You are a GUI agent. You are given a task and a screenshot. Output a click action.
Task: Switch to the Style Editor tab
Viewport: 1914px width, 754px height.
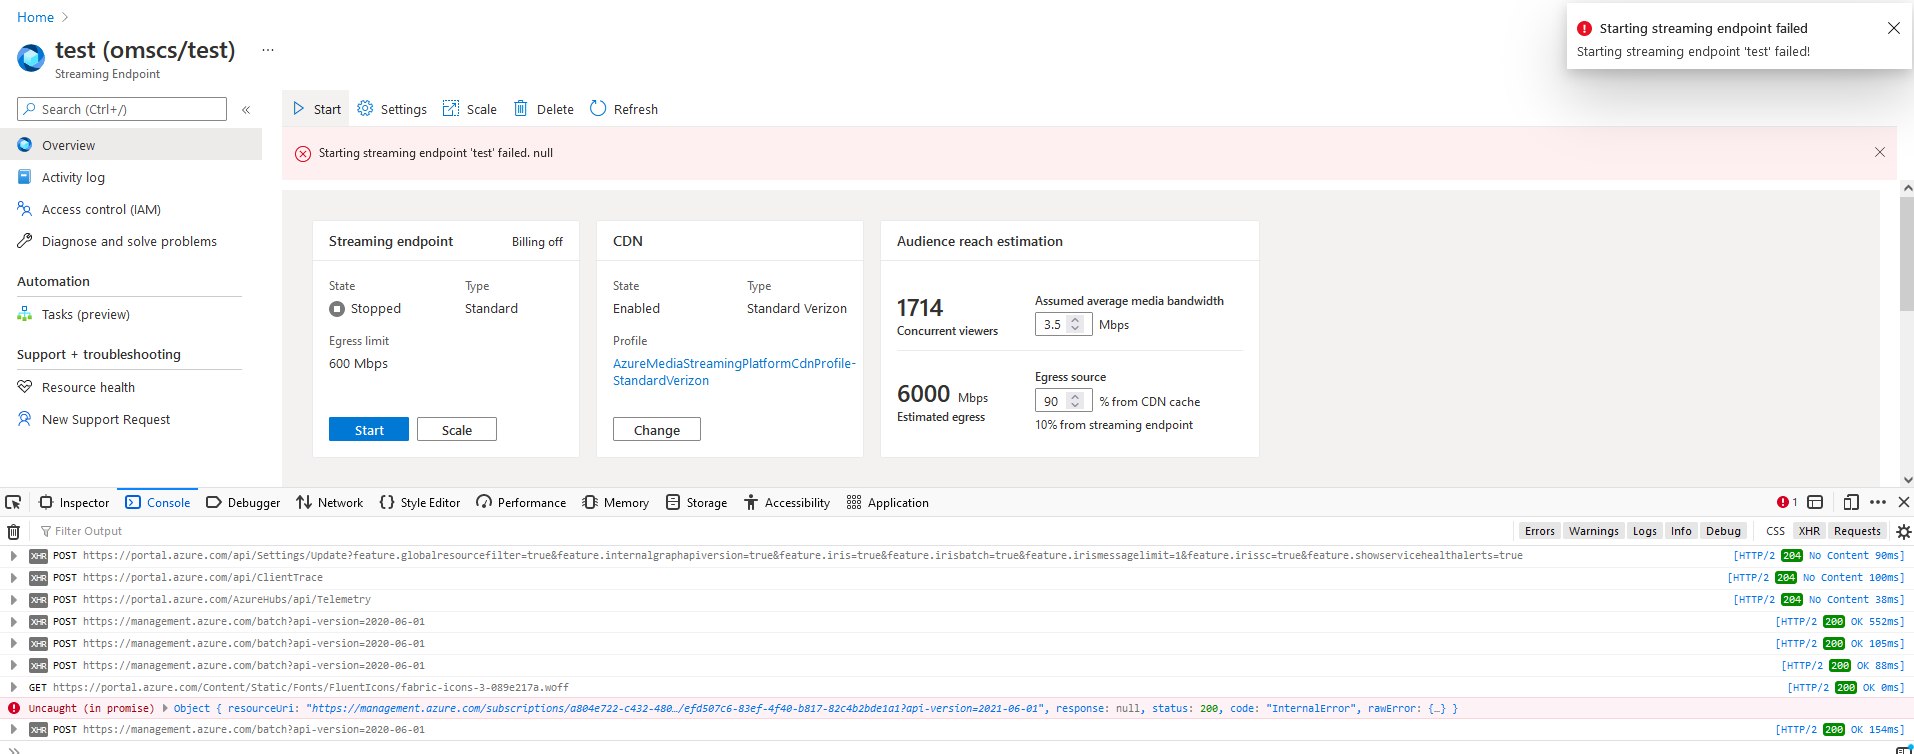click(420, 502)
